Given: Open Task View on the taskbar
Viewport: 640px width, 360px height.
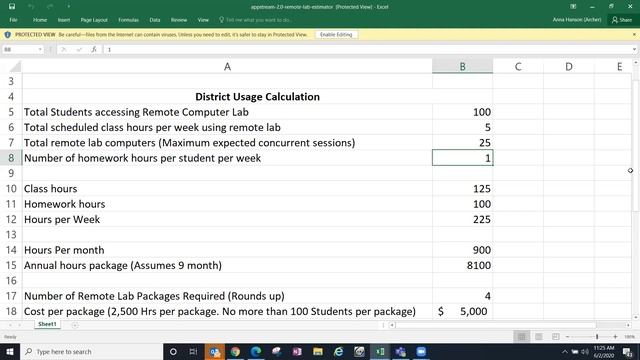Looking at the screenshot, I should tap(193, 351).
